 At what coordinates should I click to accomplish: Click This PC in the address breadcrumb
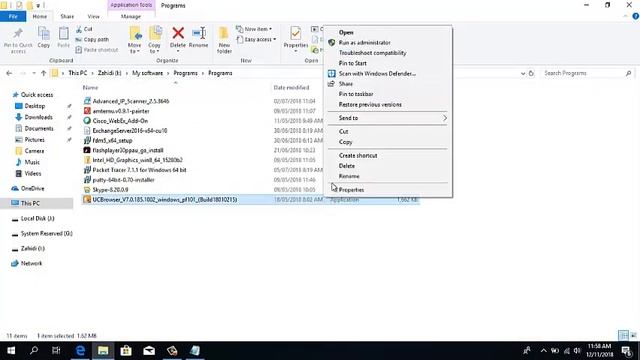click(x=78, y=73)
